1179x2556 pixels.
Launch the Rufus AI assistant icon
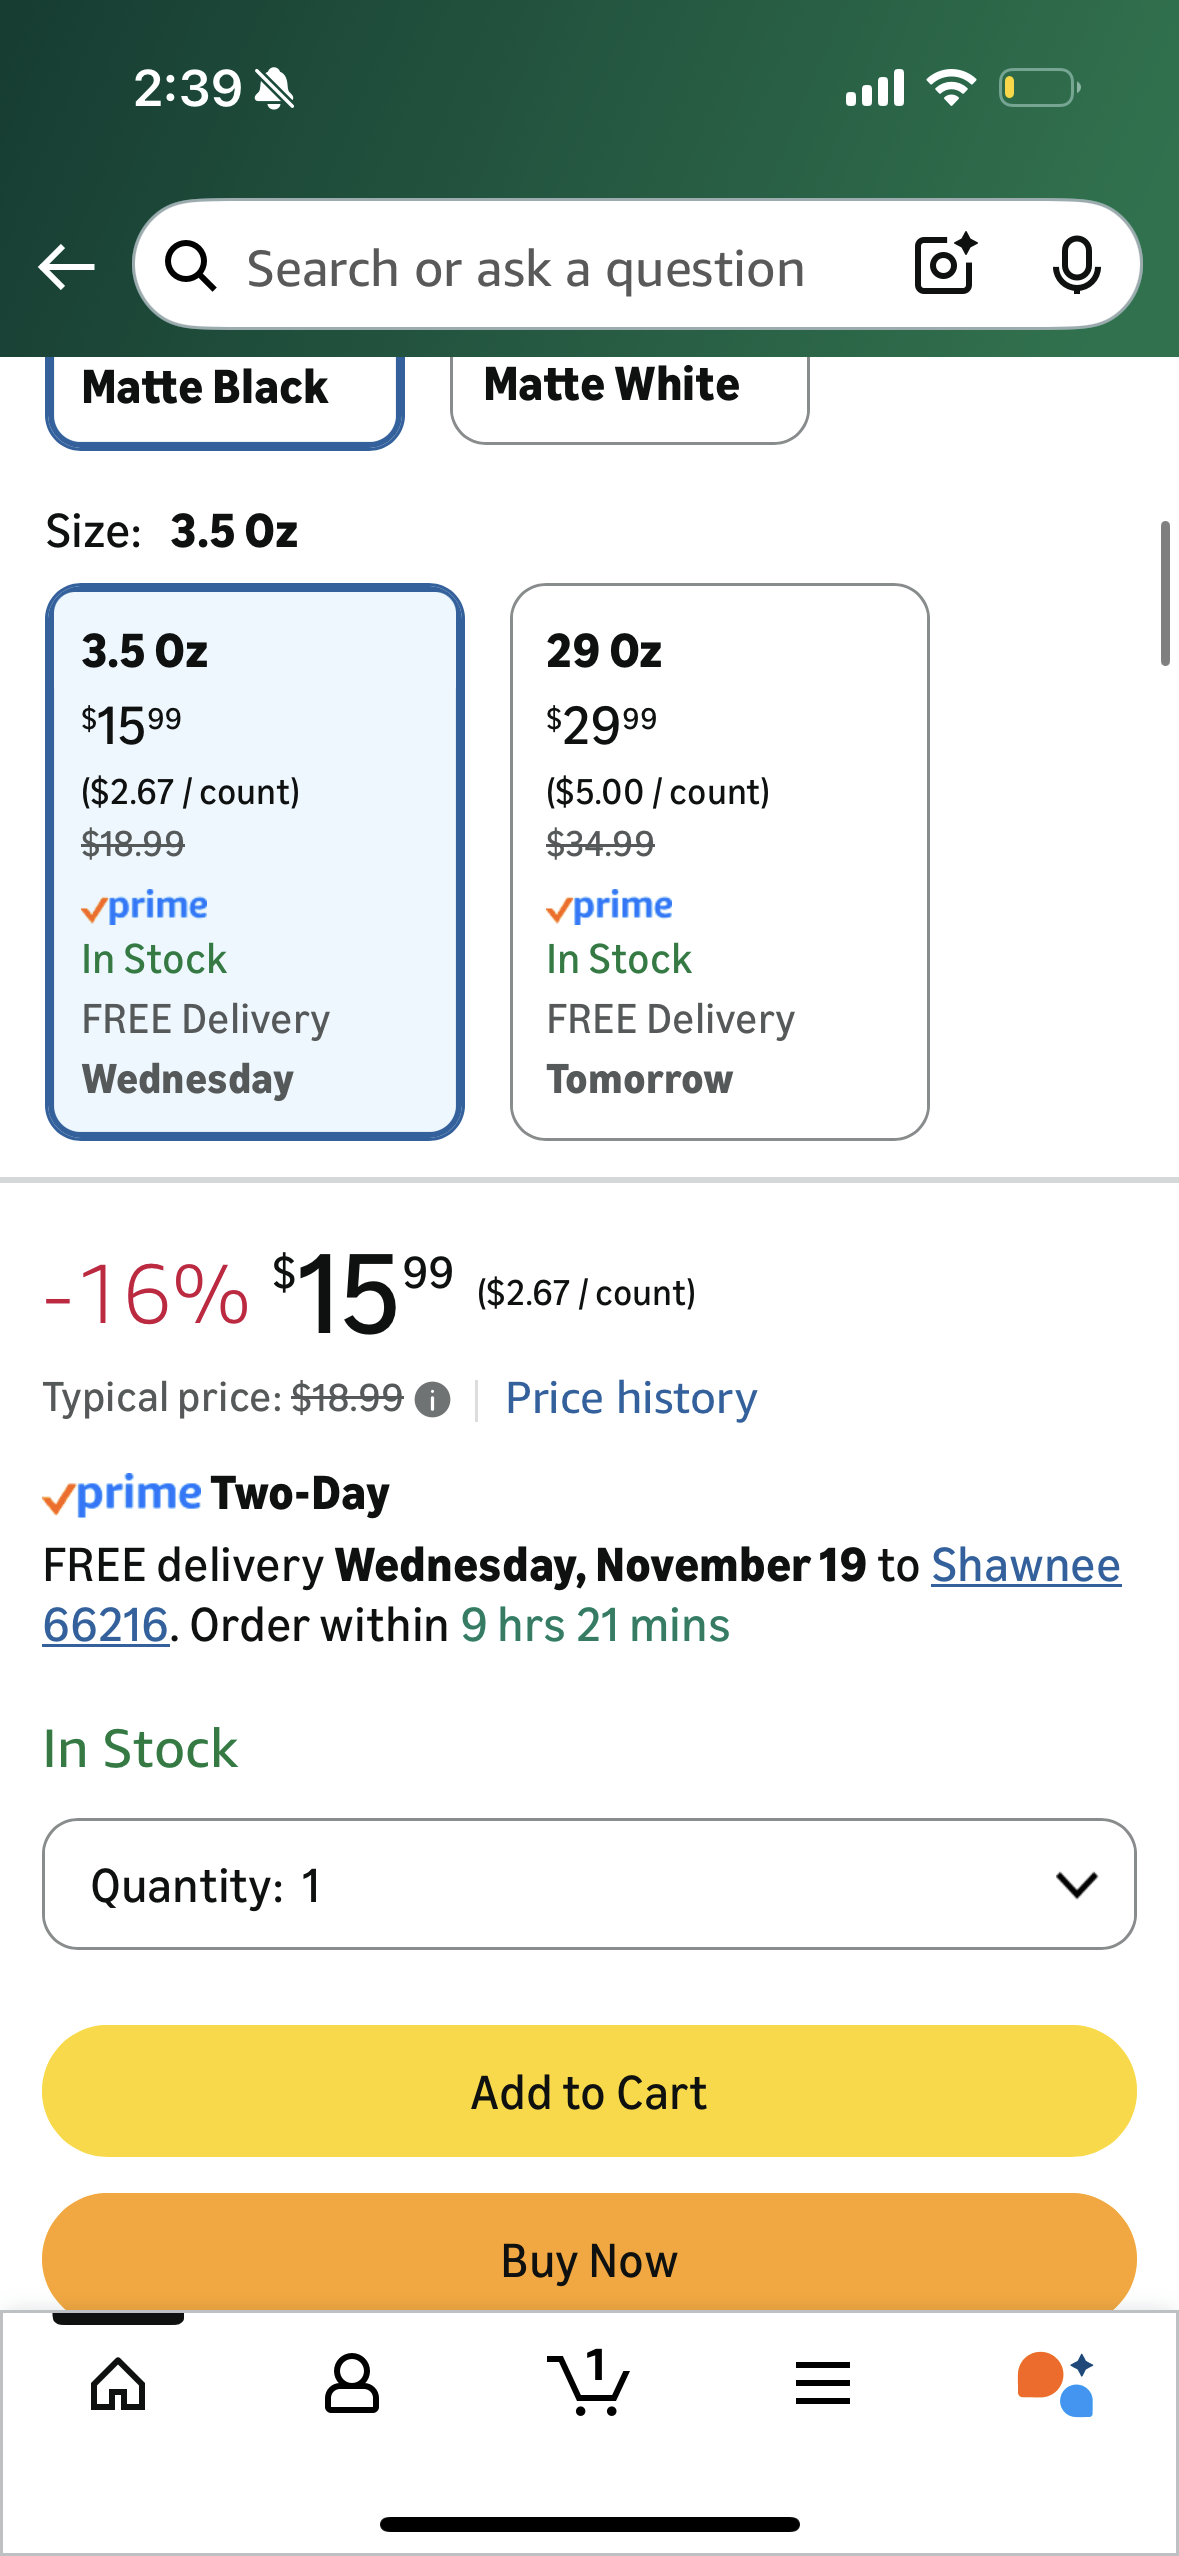(1056, 2384)
